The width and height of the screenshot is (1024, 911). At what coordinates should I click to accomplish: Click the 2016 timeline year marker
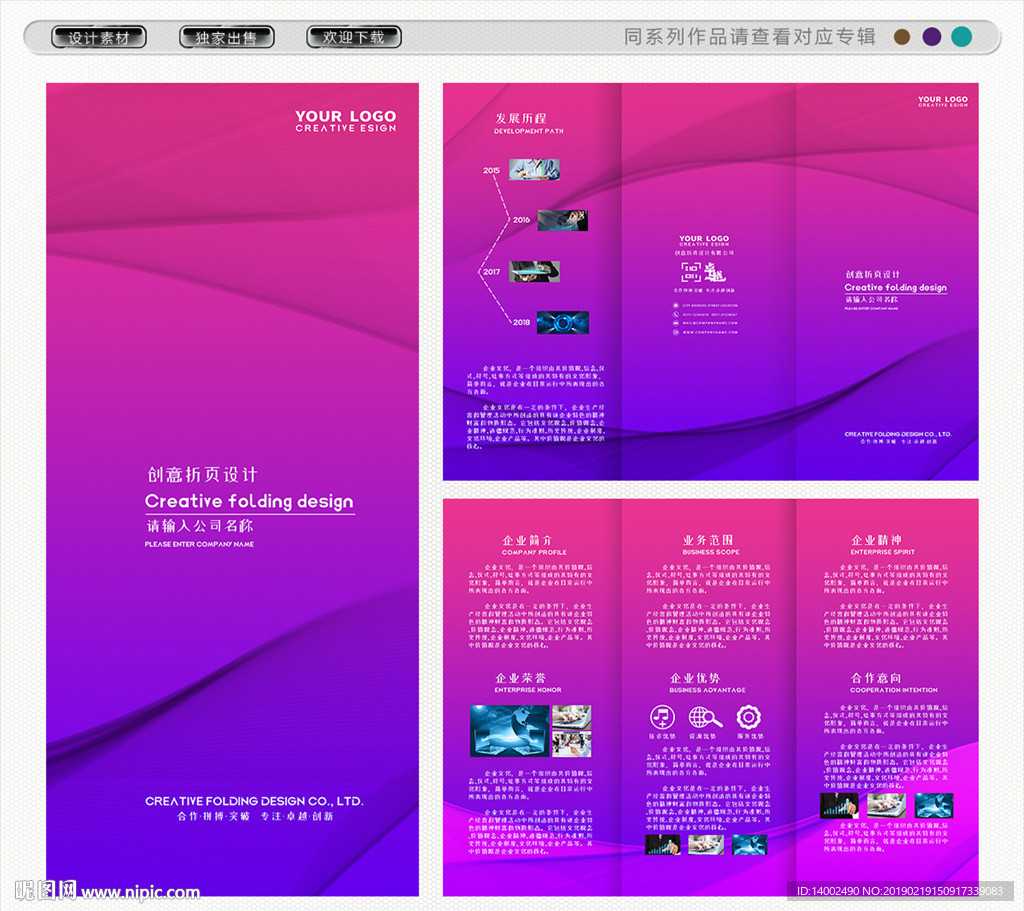coord(521,220)
